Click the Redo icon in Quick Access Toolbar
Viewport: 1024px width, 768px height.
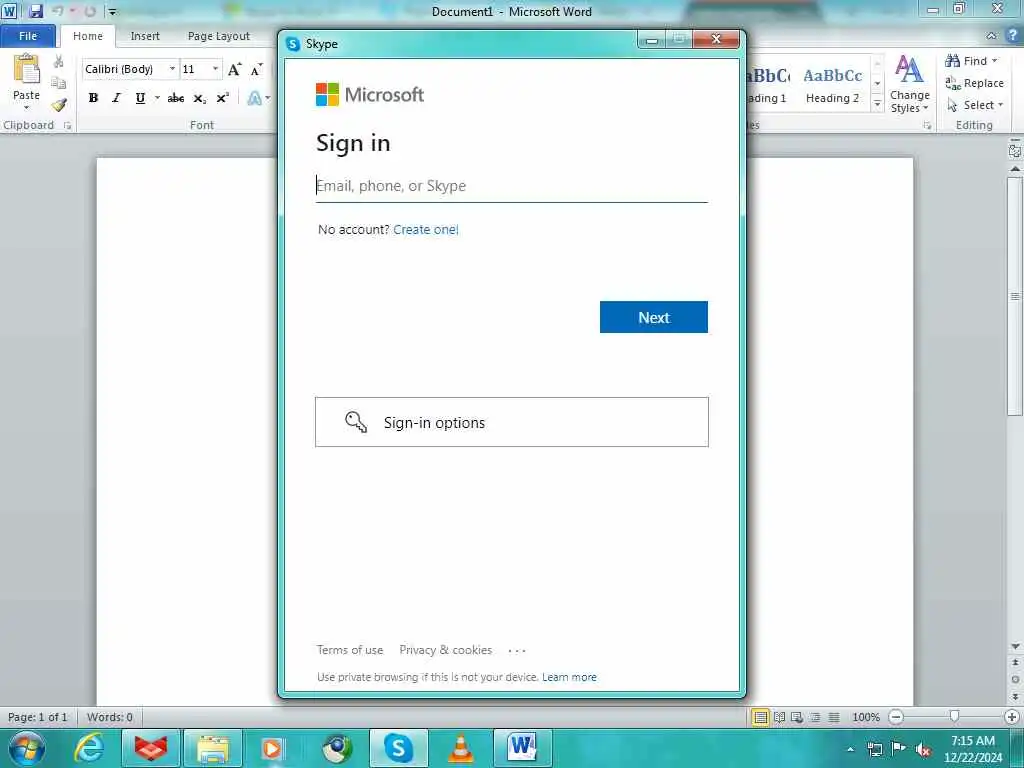click(x=90, y=11)
